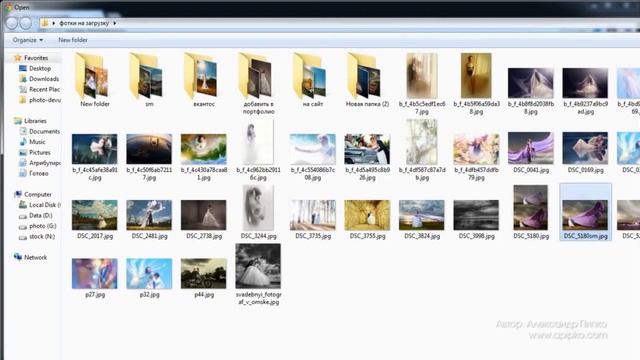Click фотки на загрузку in address bar
The image size is (640, 360).
(x=84, y=23)
